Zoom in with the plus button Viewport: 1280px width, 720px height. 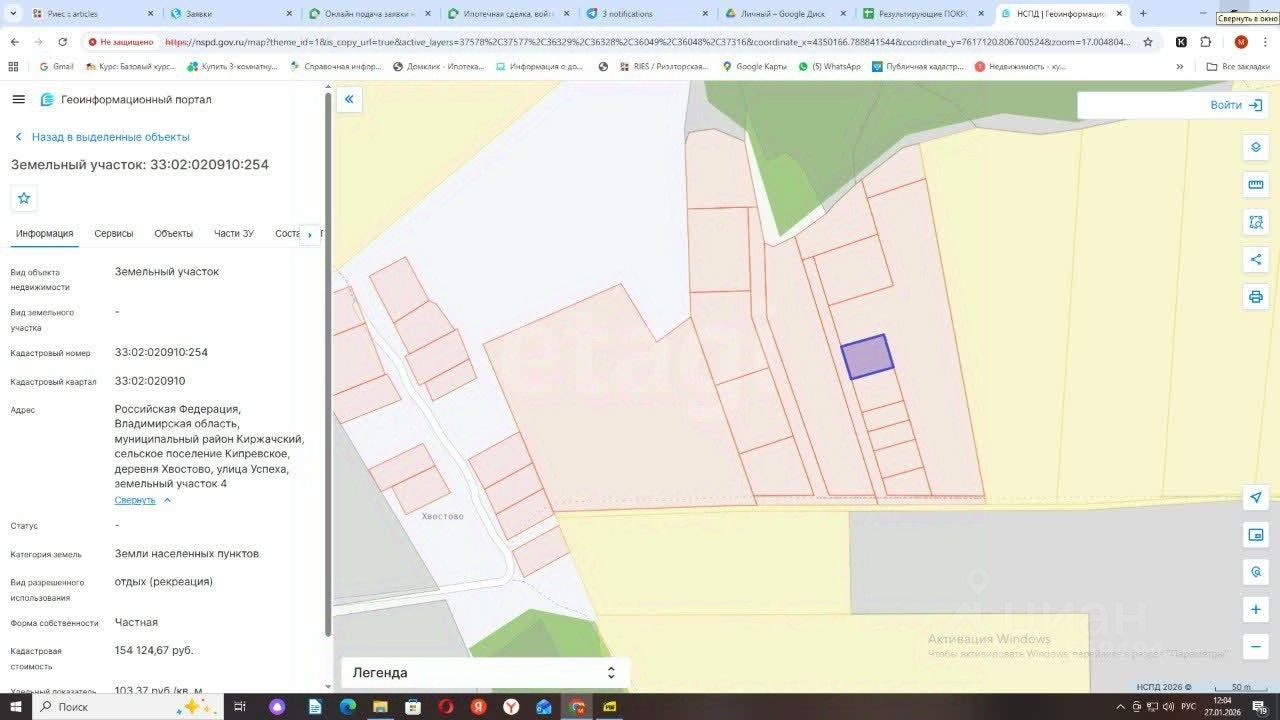click(x=1256, y=609)
